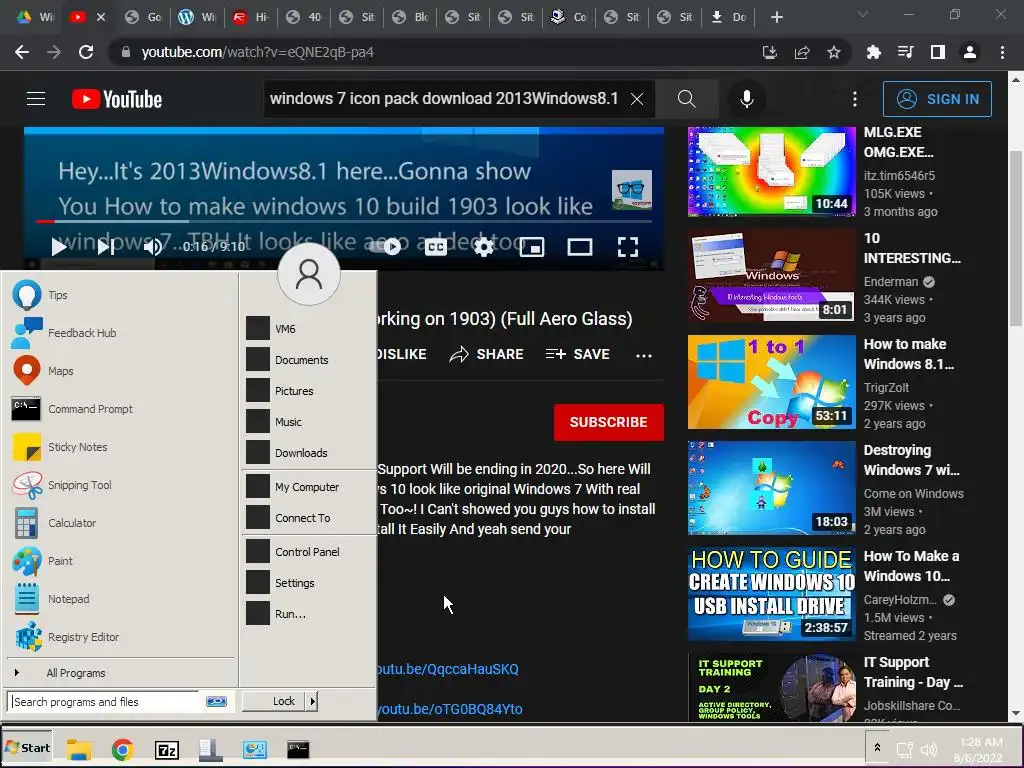
Task: Launch Feedback Hub from Start menu
Action: [121, 333]
